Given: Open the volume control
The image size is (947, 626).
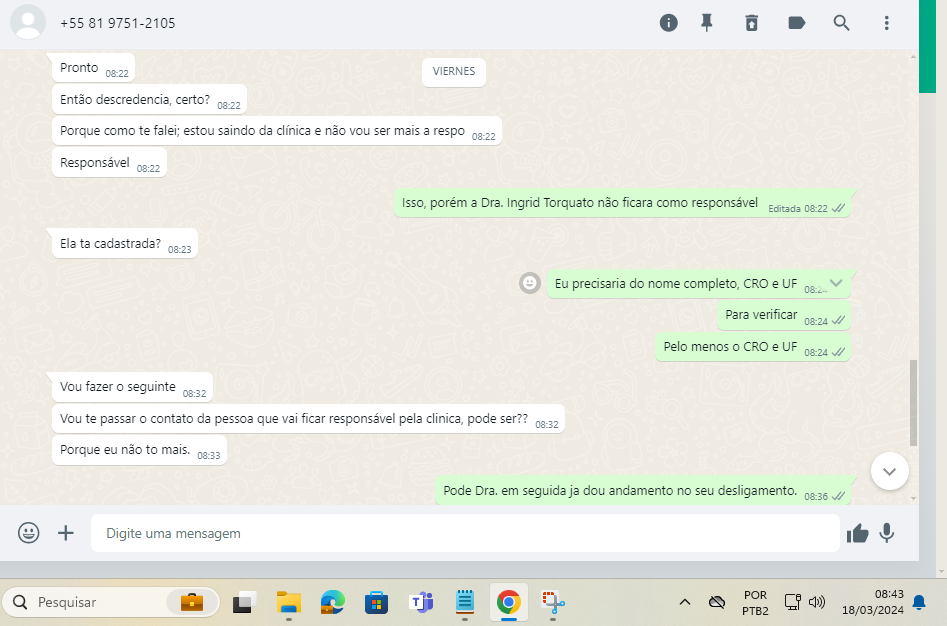Looking at the screenshot, I should [817, 602].
